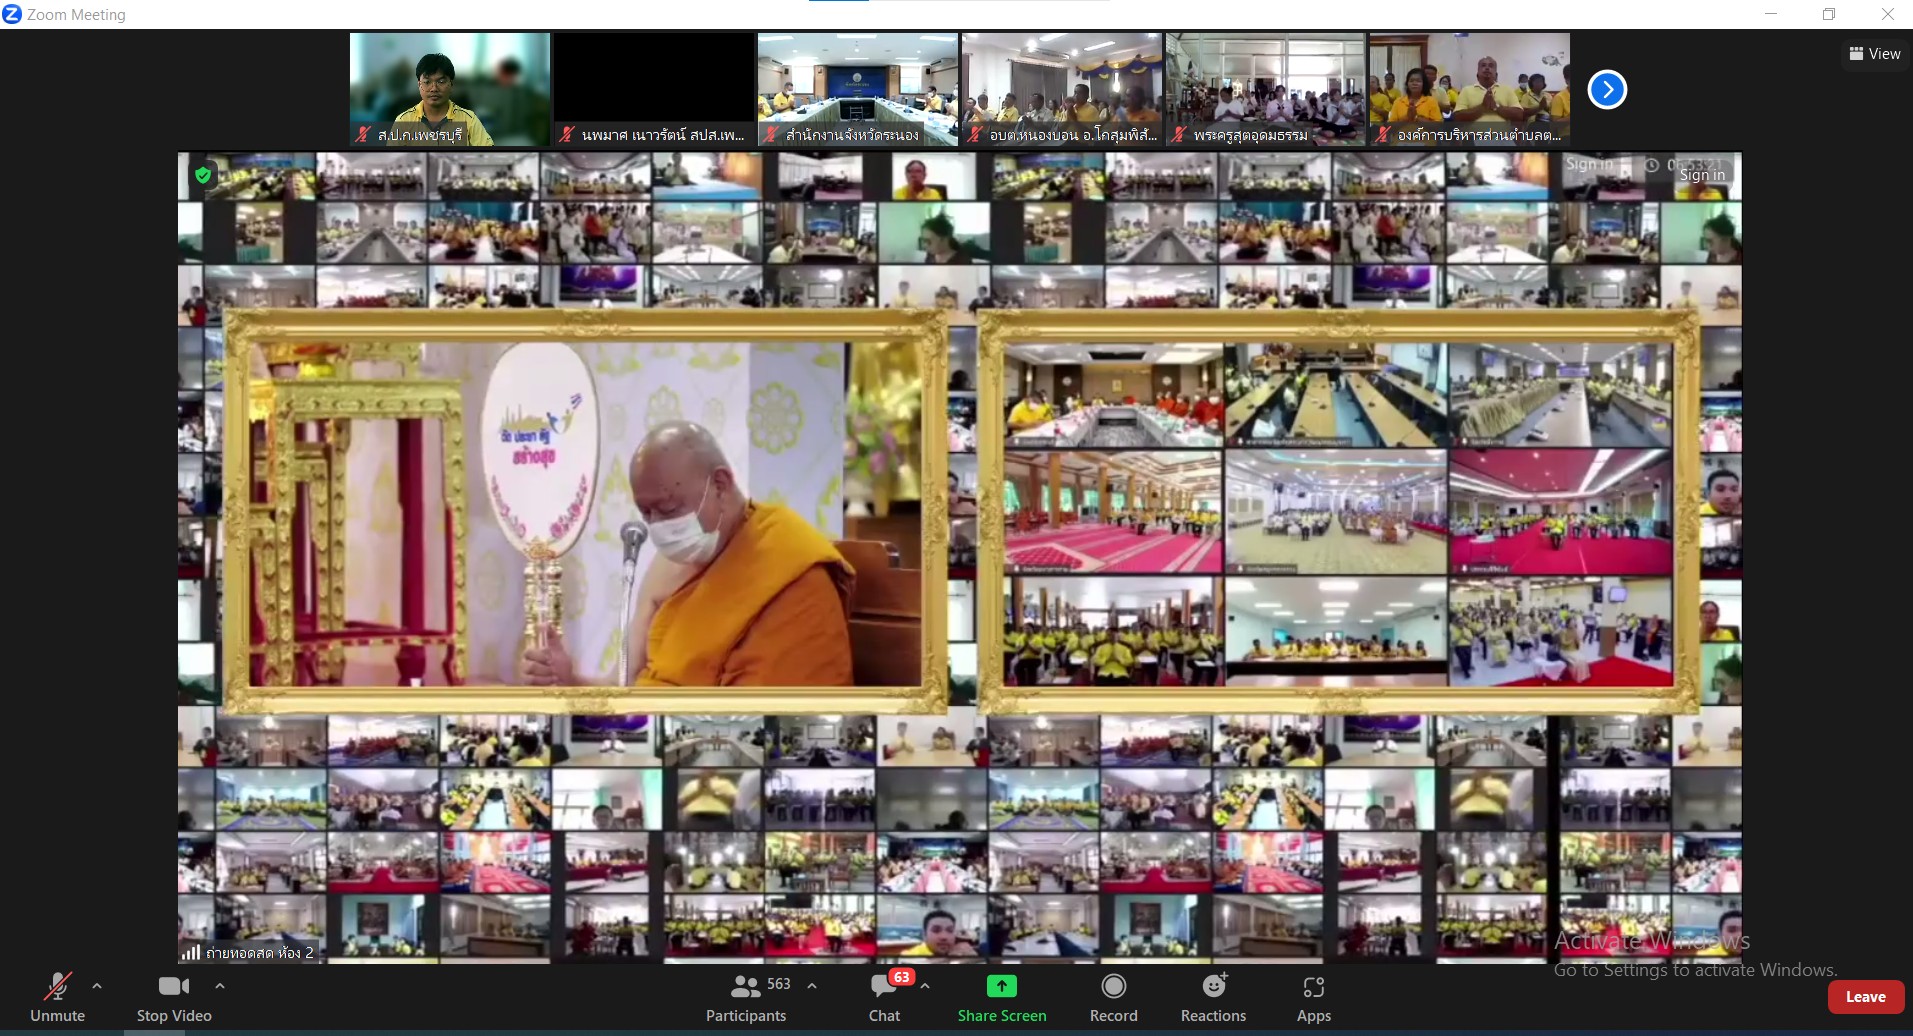Minimize the Zoom Meeting window
Image resolution: width=1913 pixels, height=1036 pixels.
click(x=1771, y=14)
